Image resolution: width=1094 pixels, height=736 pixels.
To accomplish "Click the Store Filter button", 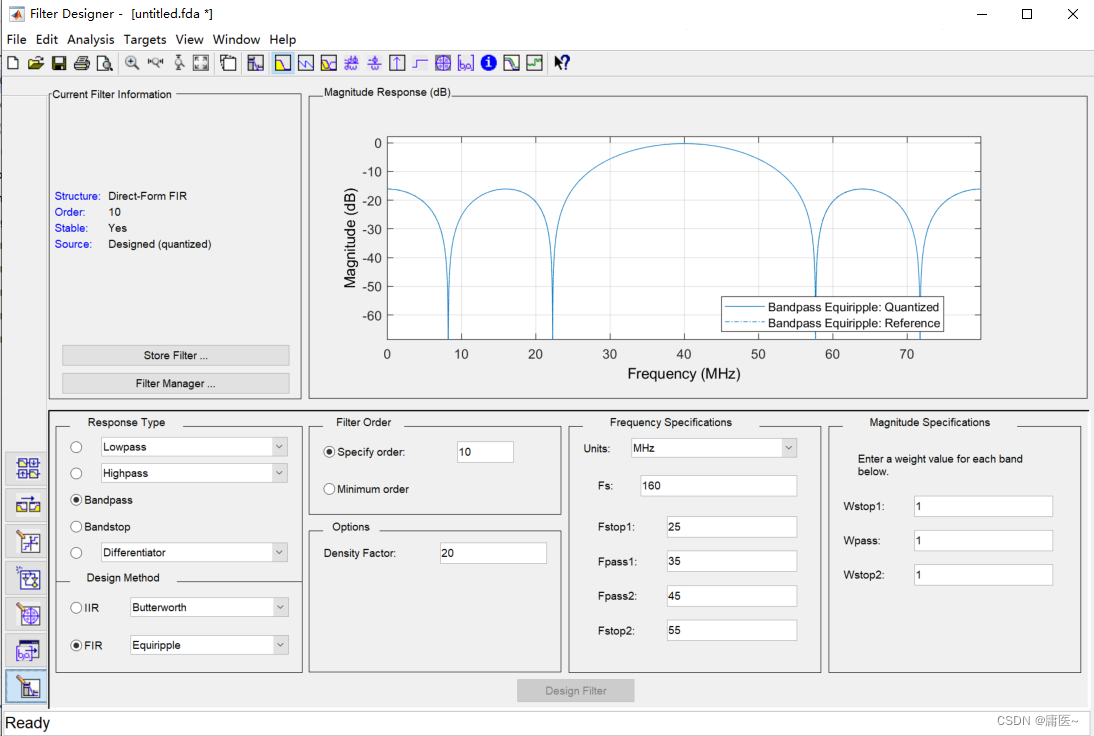I will tap(176, 355).
